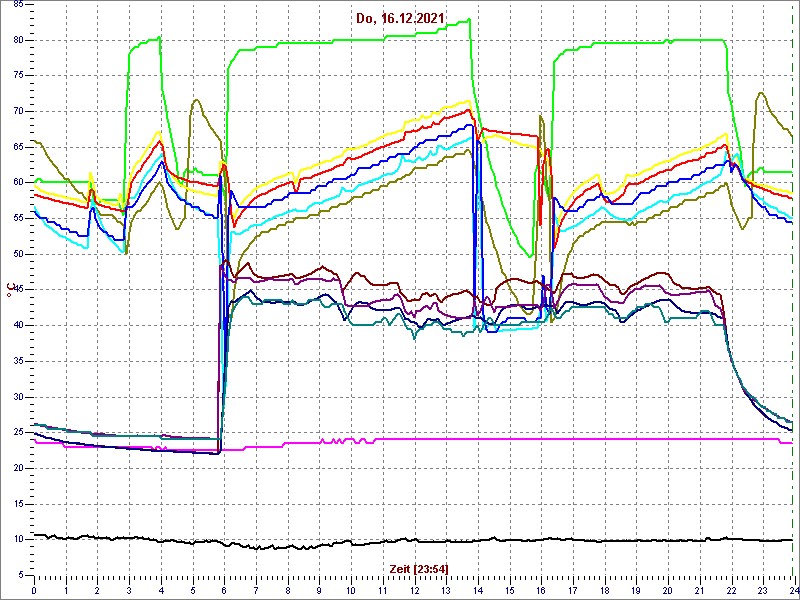Click hour 6 on the time axis
Viewport: 800px width, 600px height.
[224, 591]
